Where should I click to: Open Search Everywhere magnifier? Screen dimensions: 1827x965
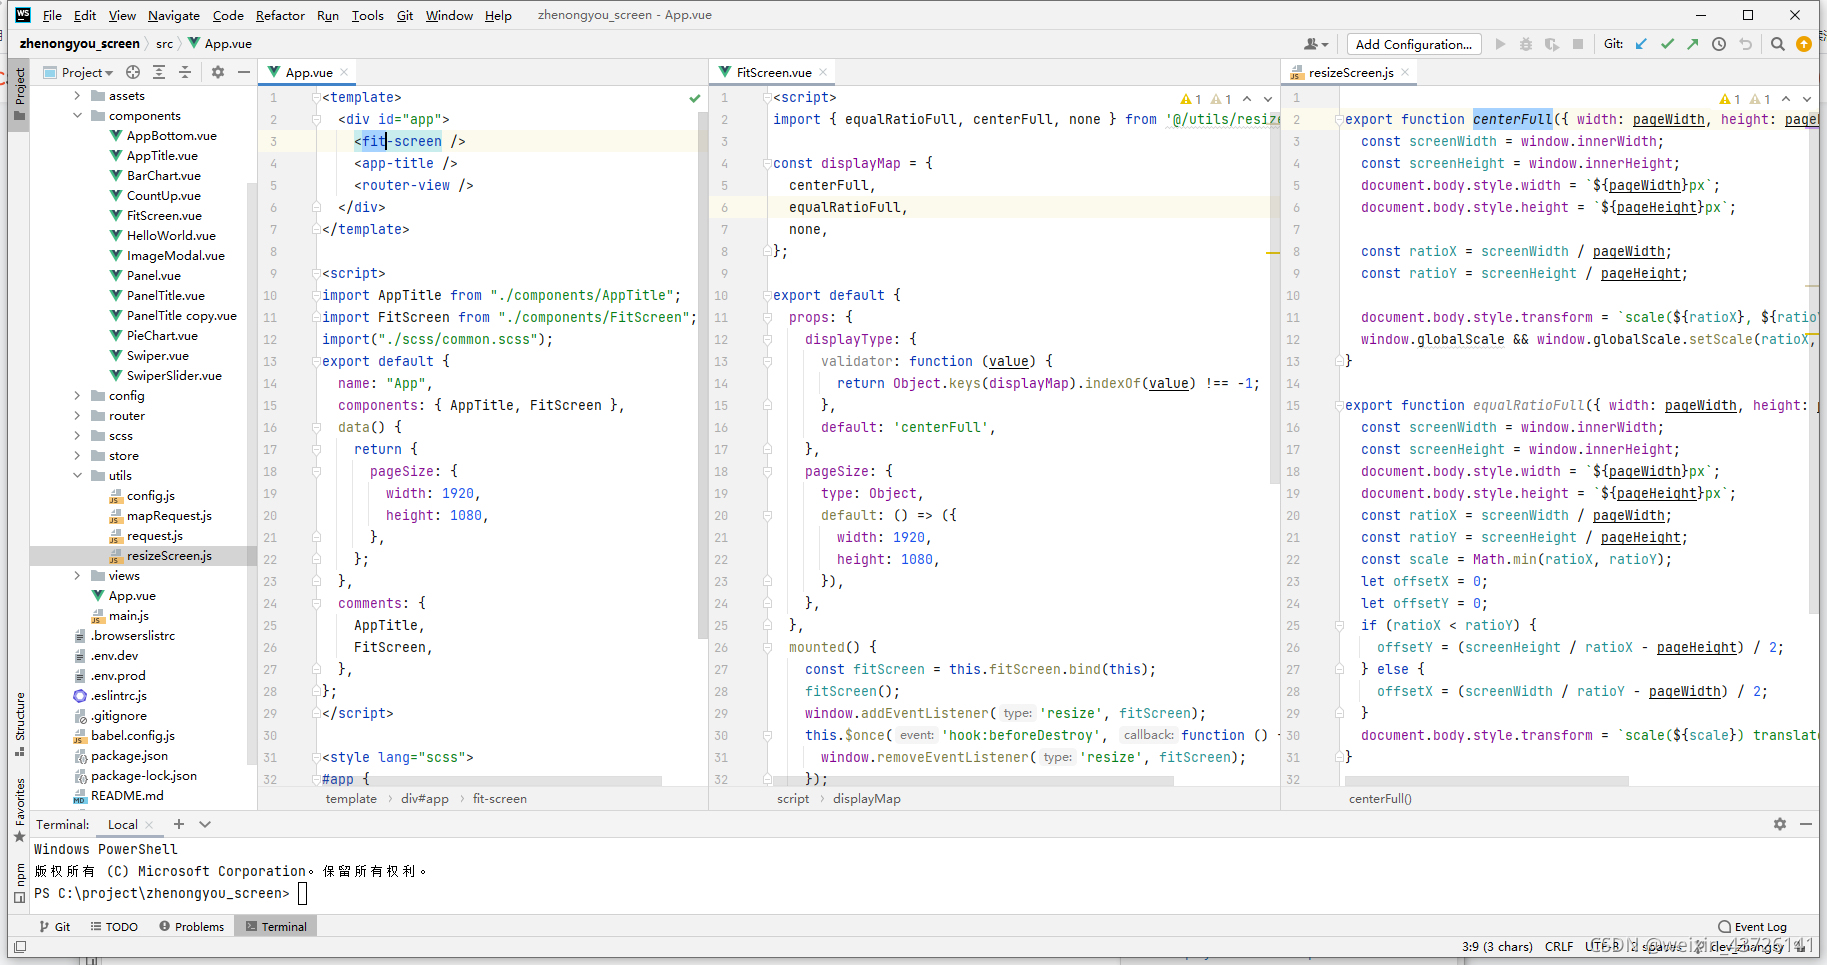point(1777,44)
